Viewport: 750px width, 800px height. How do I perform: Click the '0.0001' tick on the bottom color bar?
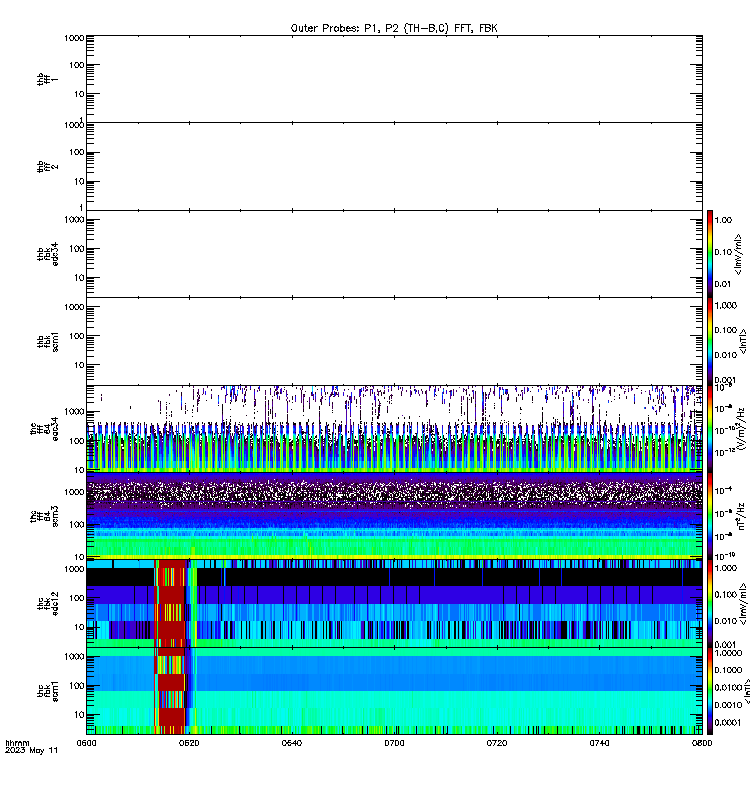[728, 722]
